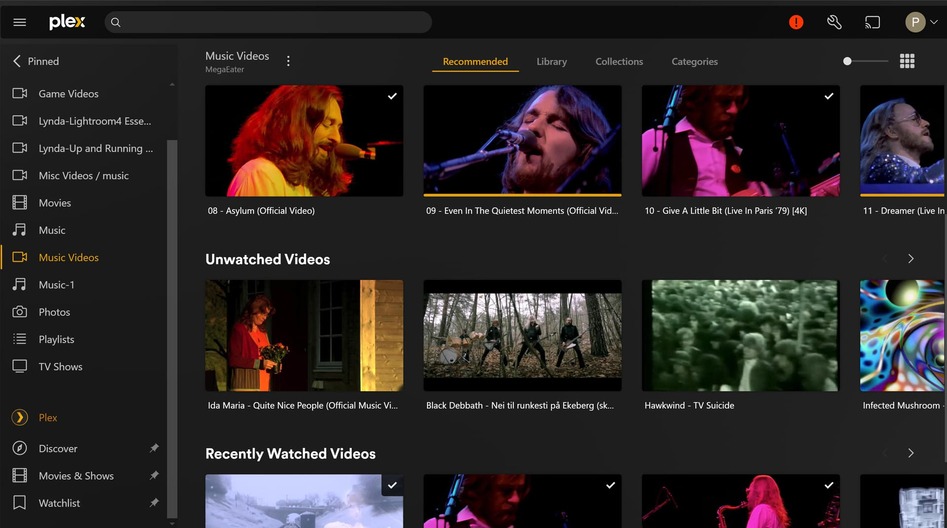Viewport: 947px width, 528px height.
Task: Click the Plex logo
Action: (67, 22)
